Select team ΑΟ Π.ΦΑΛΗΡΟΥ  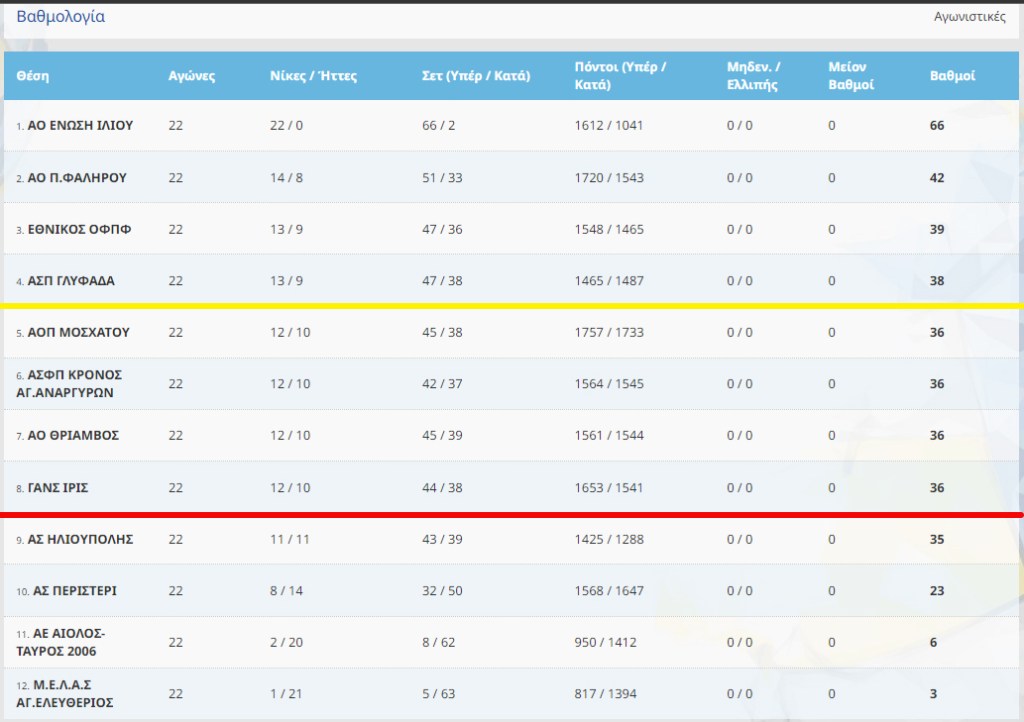77,178
